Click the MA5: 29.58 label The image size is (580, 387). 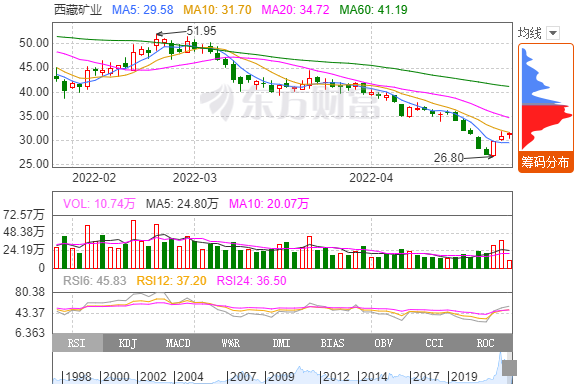(x=143, y=10)
